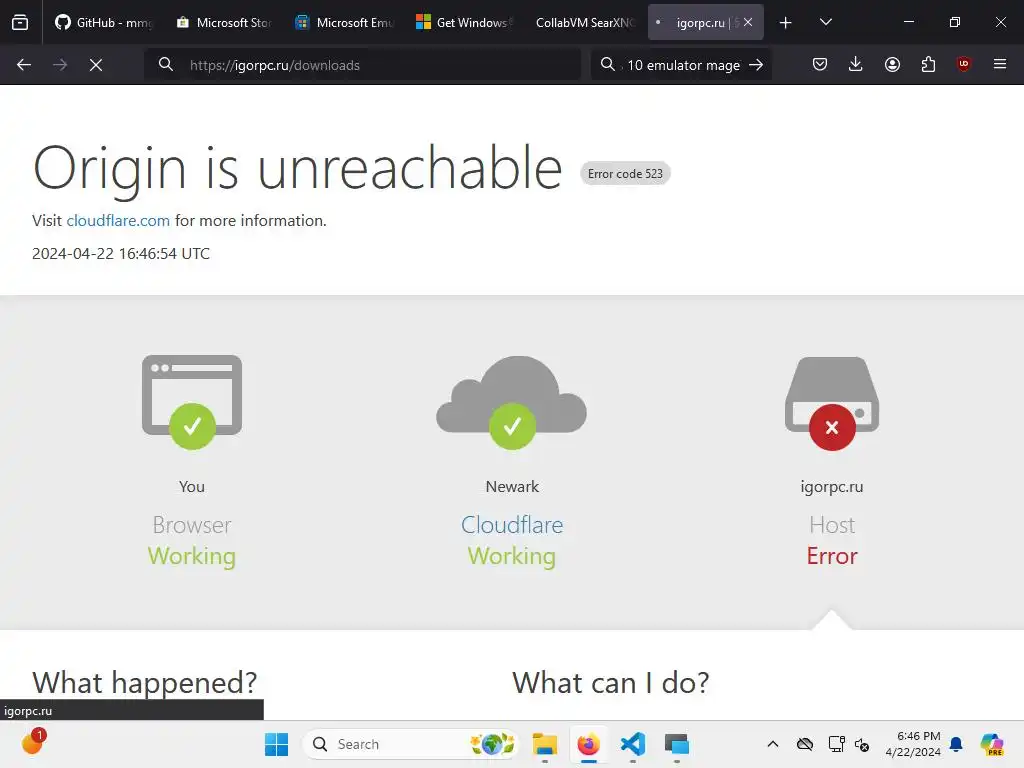Open the Firefox hamburger menu
The height and width of the screenshot is (768, 1024).
1000,64
